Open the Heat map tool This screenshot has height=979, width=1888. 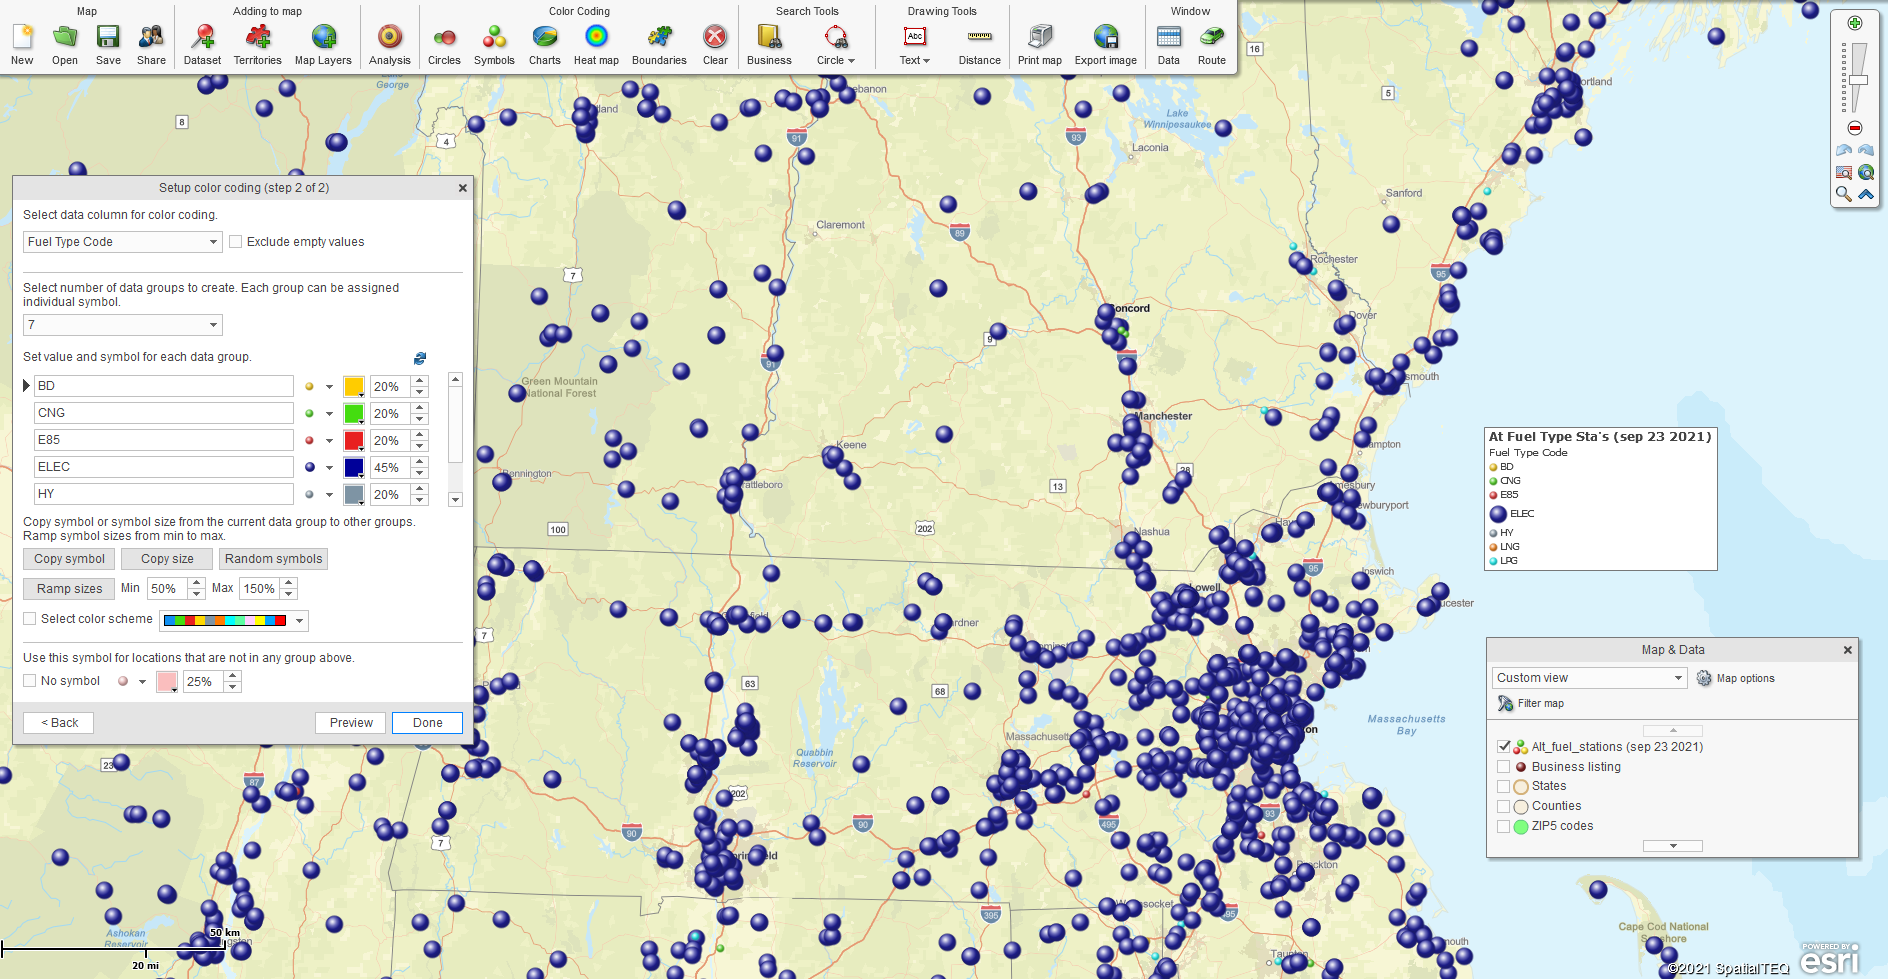[x=596, y=45]
